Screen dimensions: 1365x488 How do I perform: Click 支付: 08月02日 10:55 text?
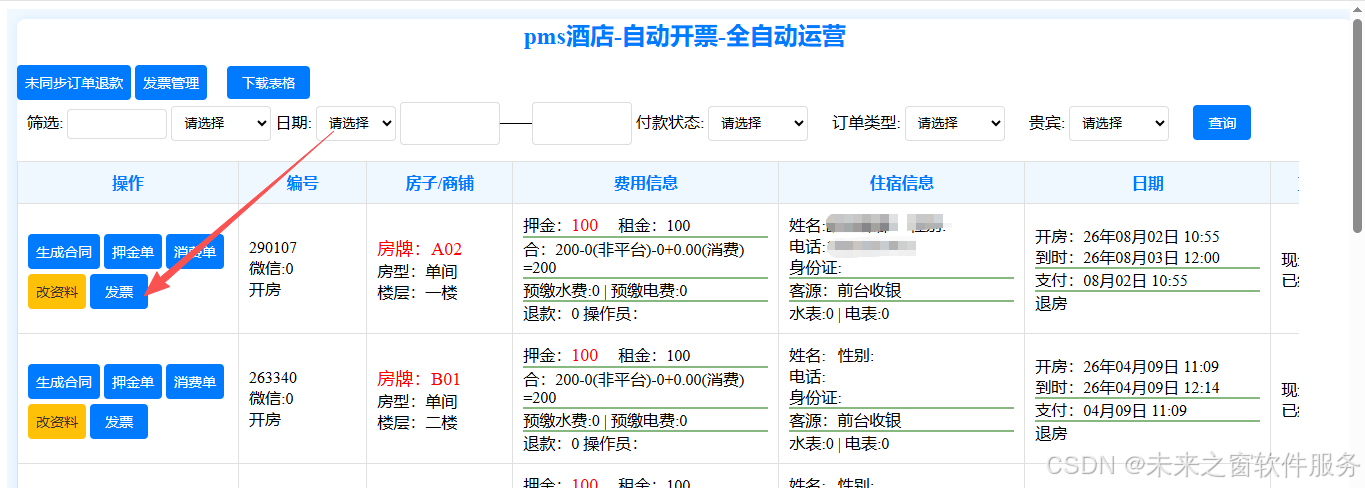tap(1111, 281)
